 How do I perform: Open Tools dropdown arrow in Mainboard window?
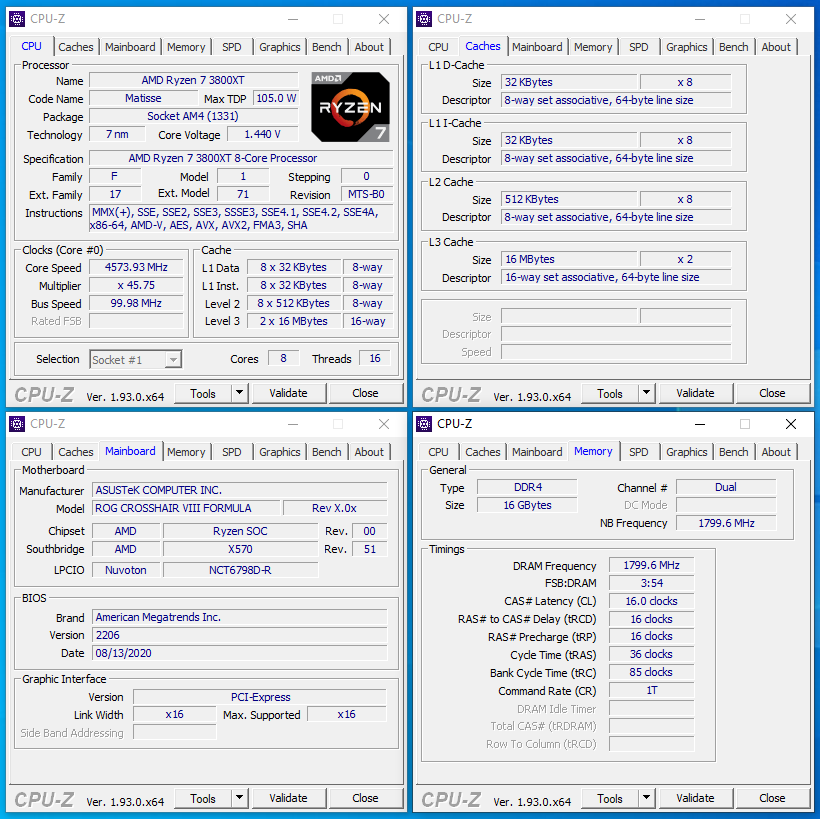click(240, 798)
